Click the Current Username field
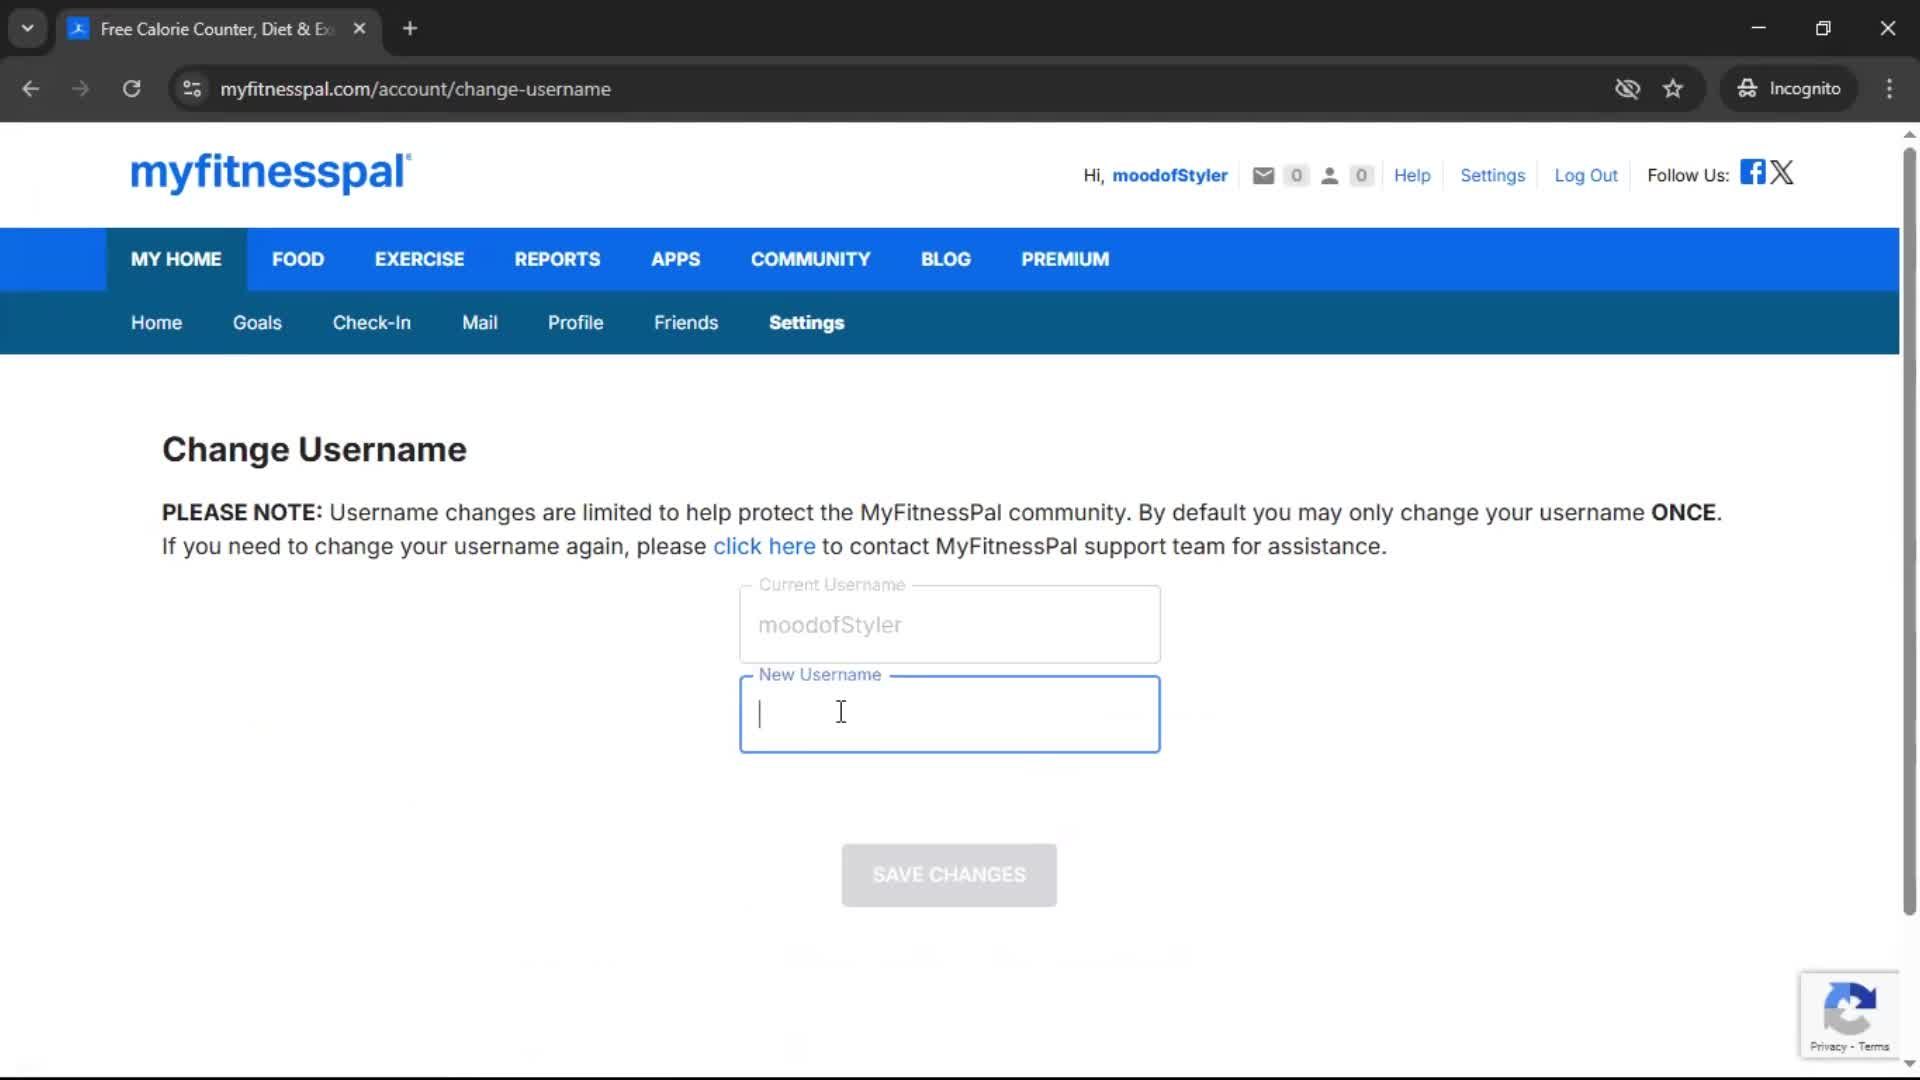1920x1080 pixels. 949,624
